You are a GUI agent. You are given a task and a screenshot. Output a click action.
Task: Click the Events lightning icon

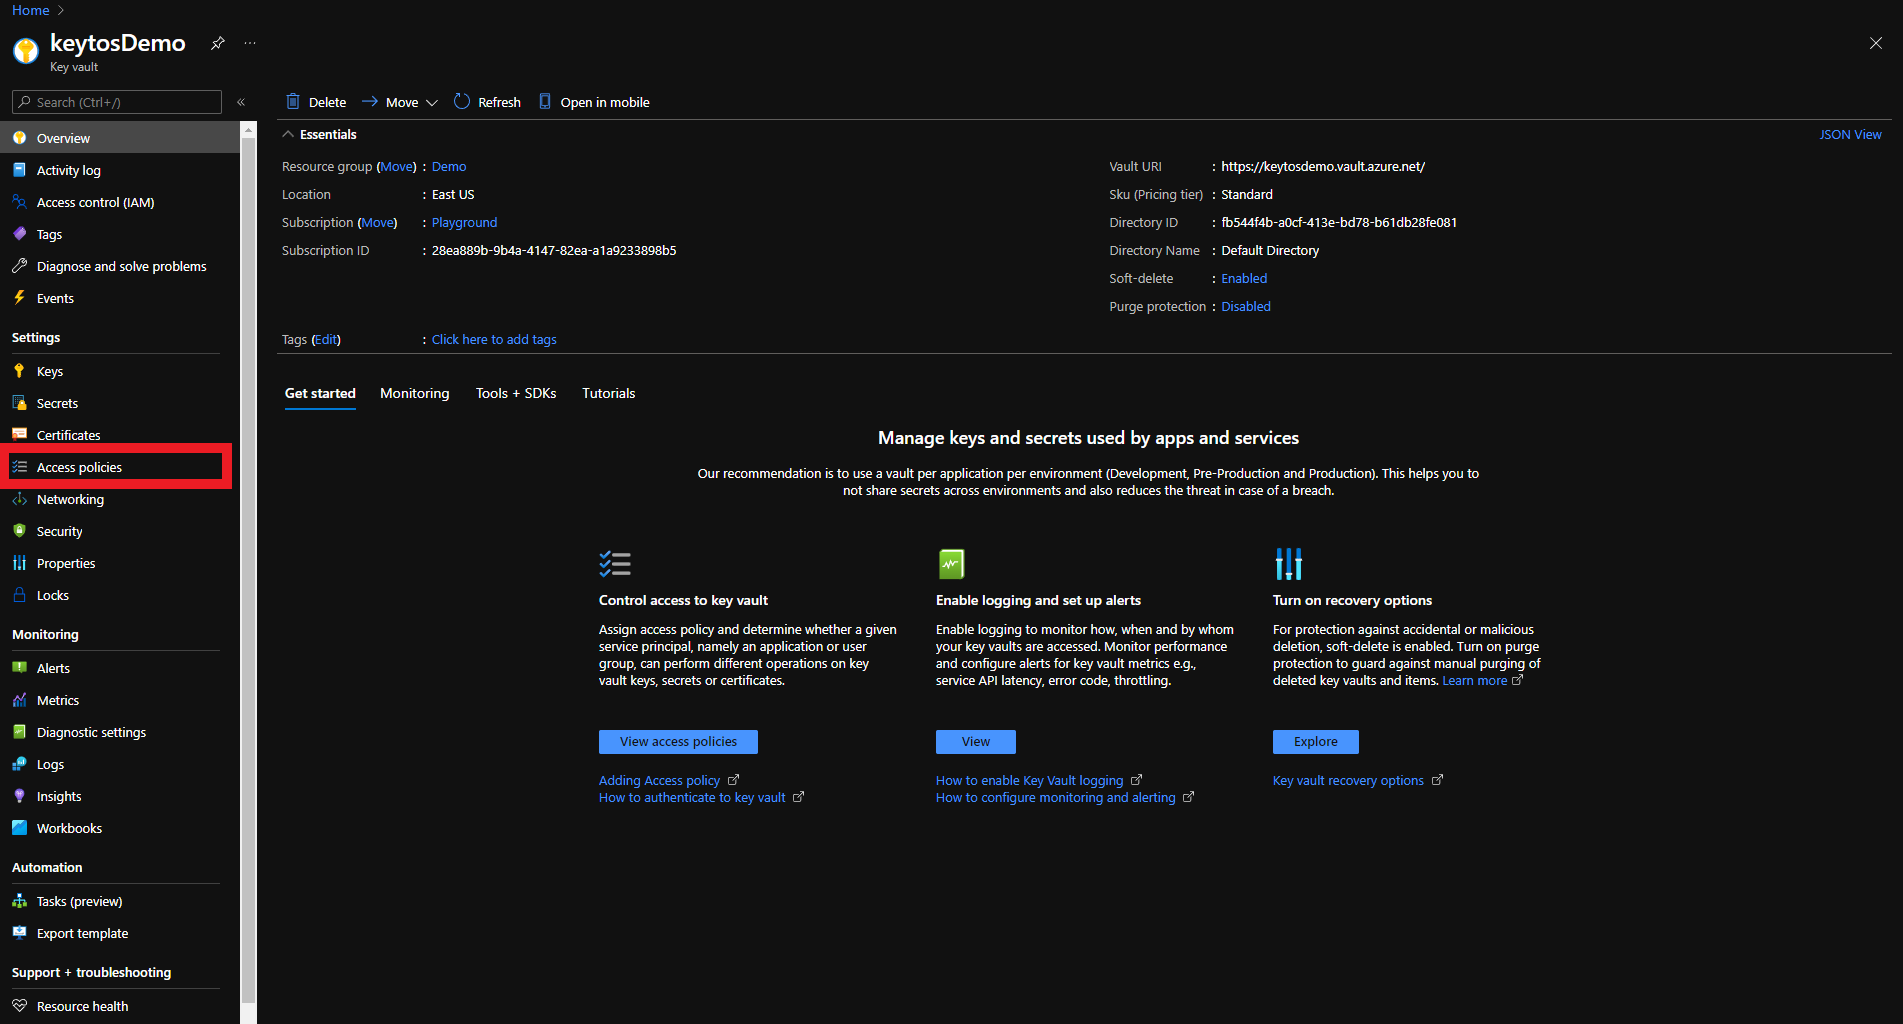click(19, 298)
